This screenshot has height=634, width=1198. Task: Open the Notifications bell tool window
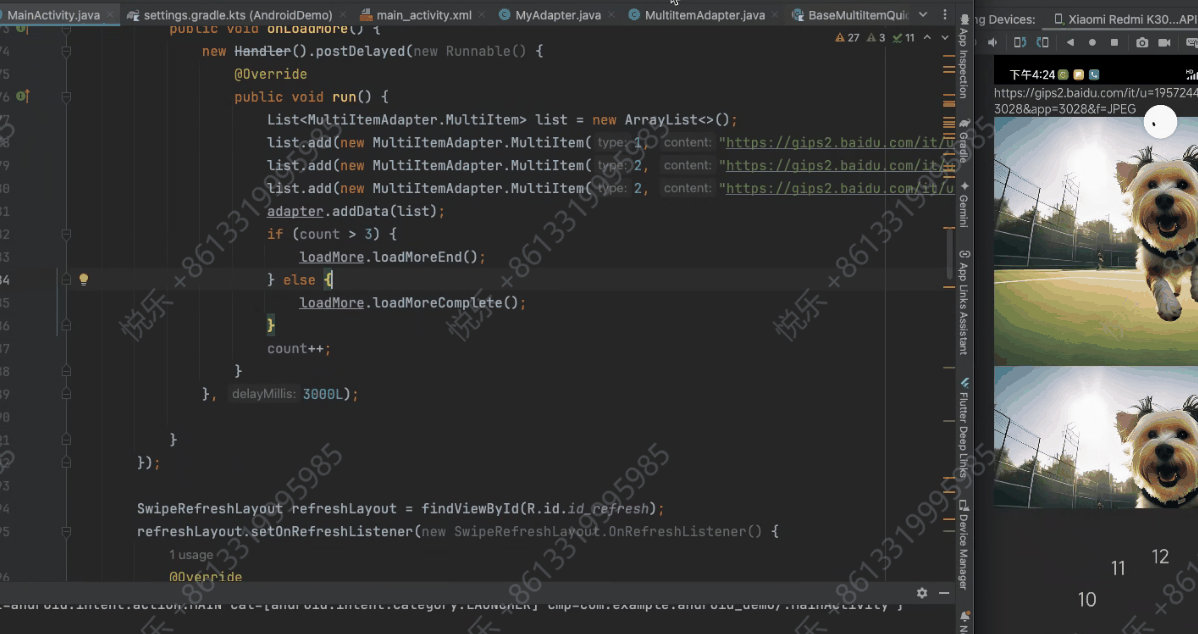click(x=964, y=620)
